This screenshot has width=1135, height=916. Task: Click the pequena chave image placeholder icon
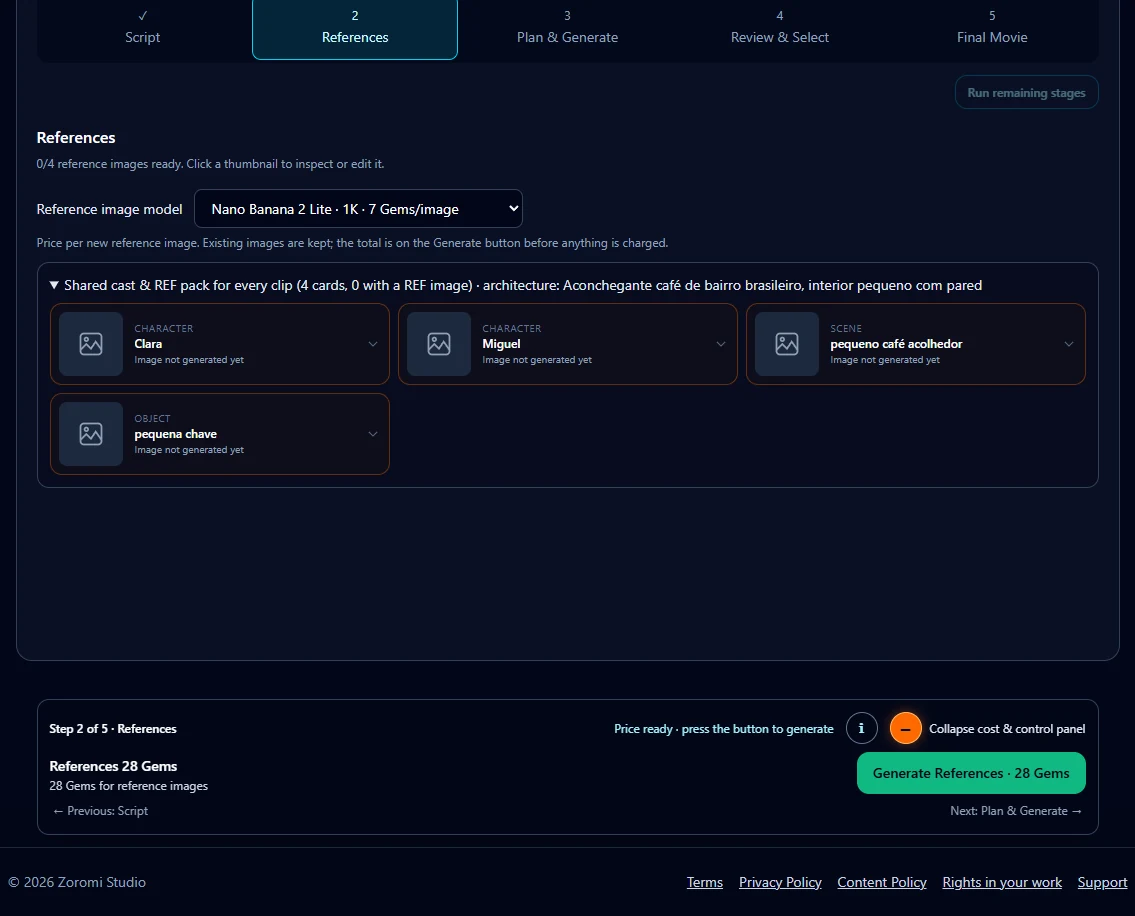90,434
